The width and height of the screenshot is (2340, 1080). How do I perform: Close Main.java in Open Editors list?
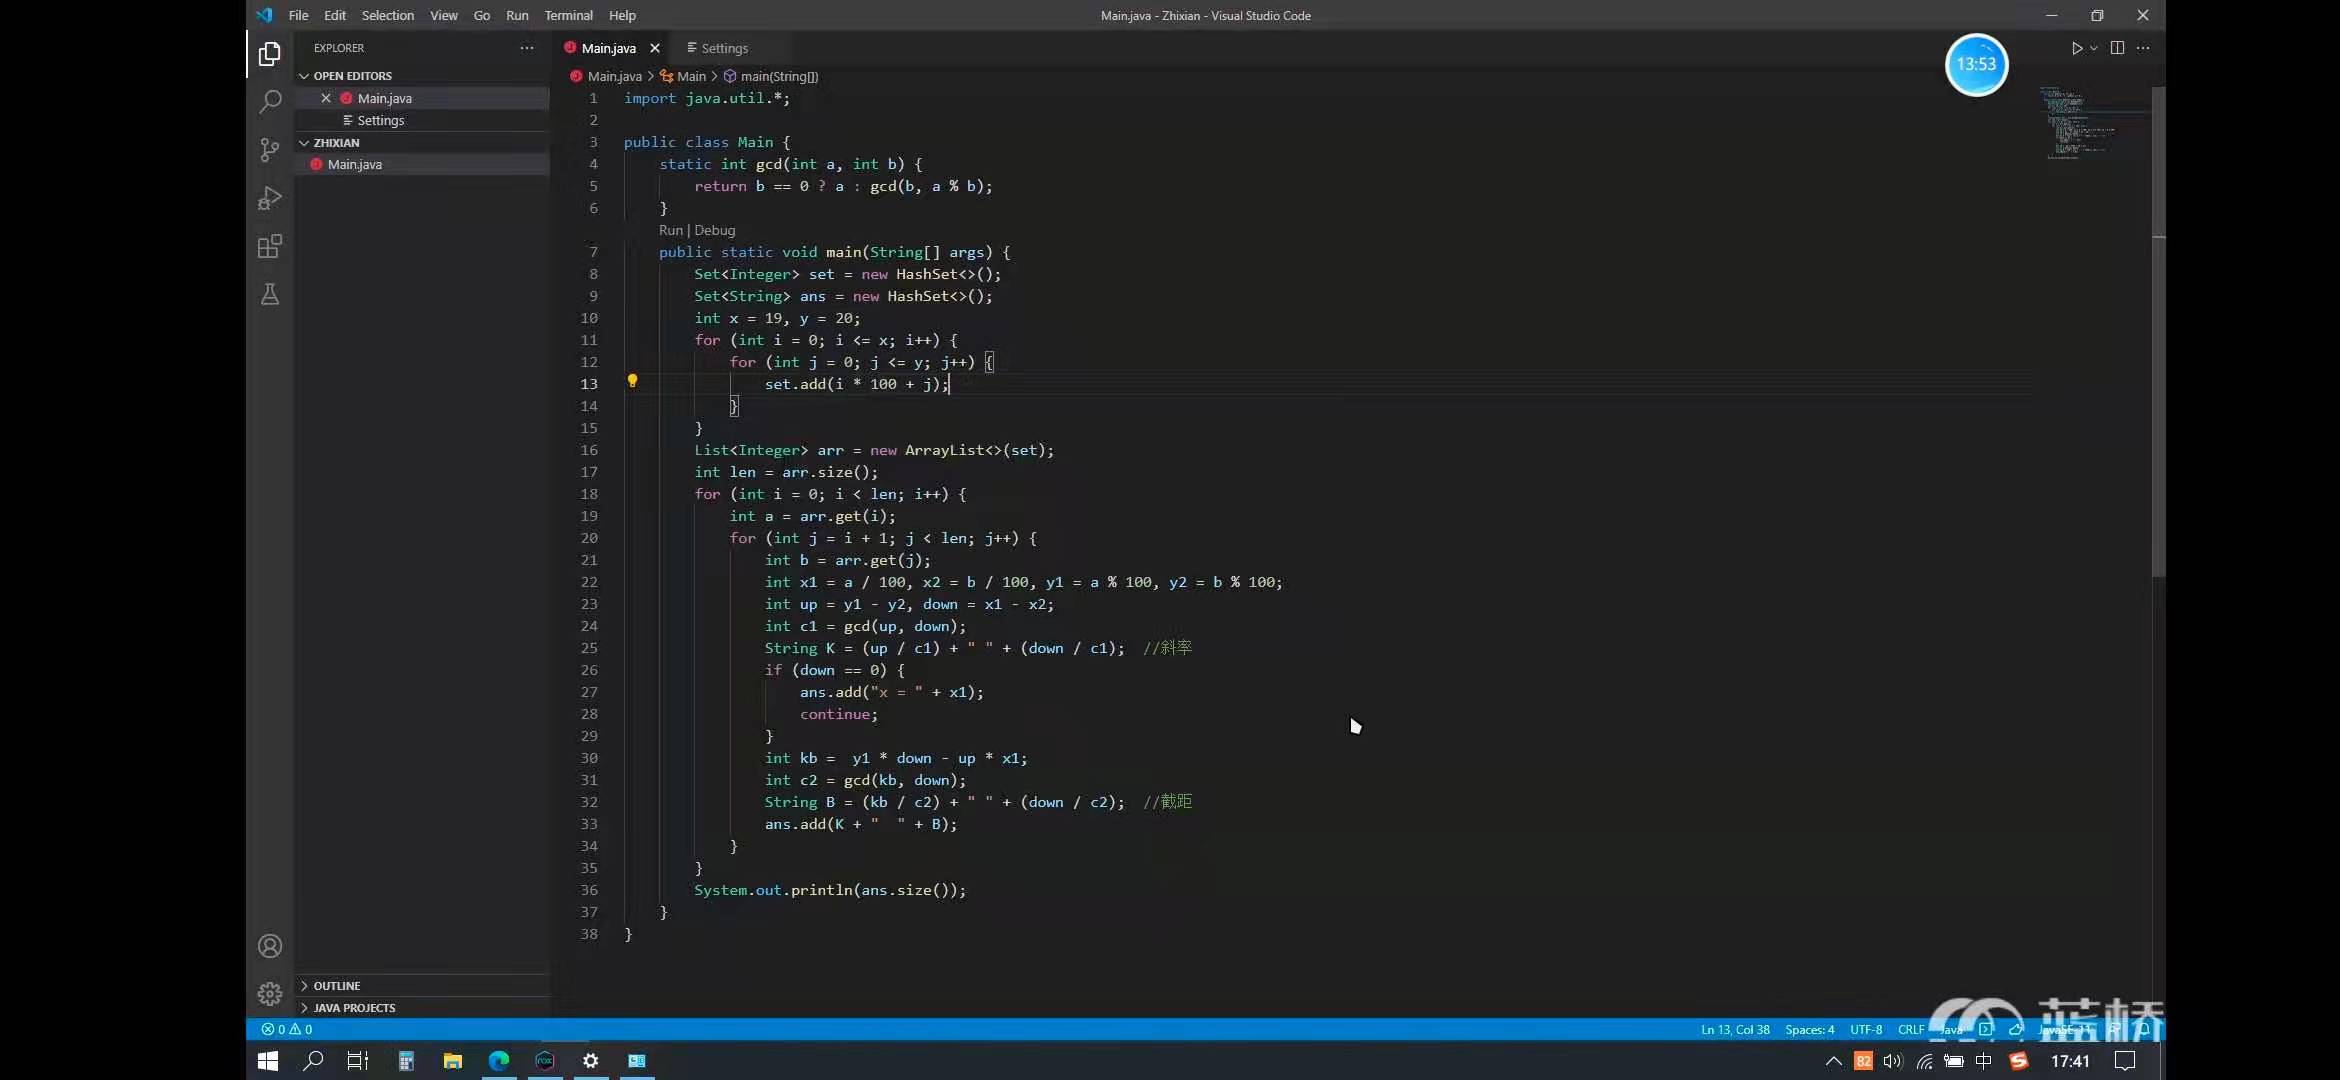pyautogui.click(x=326, y=98)
